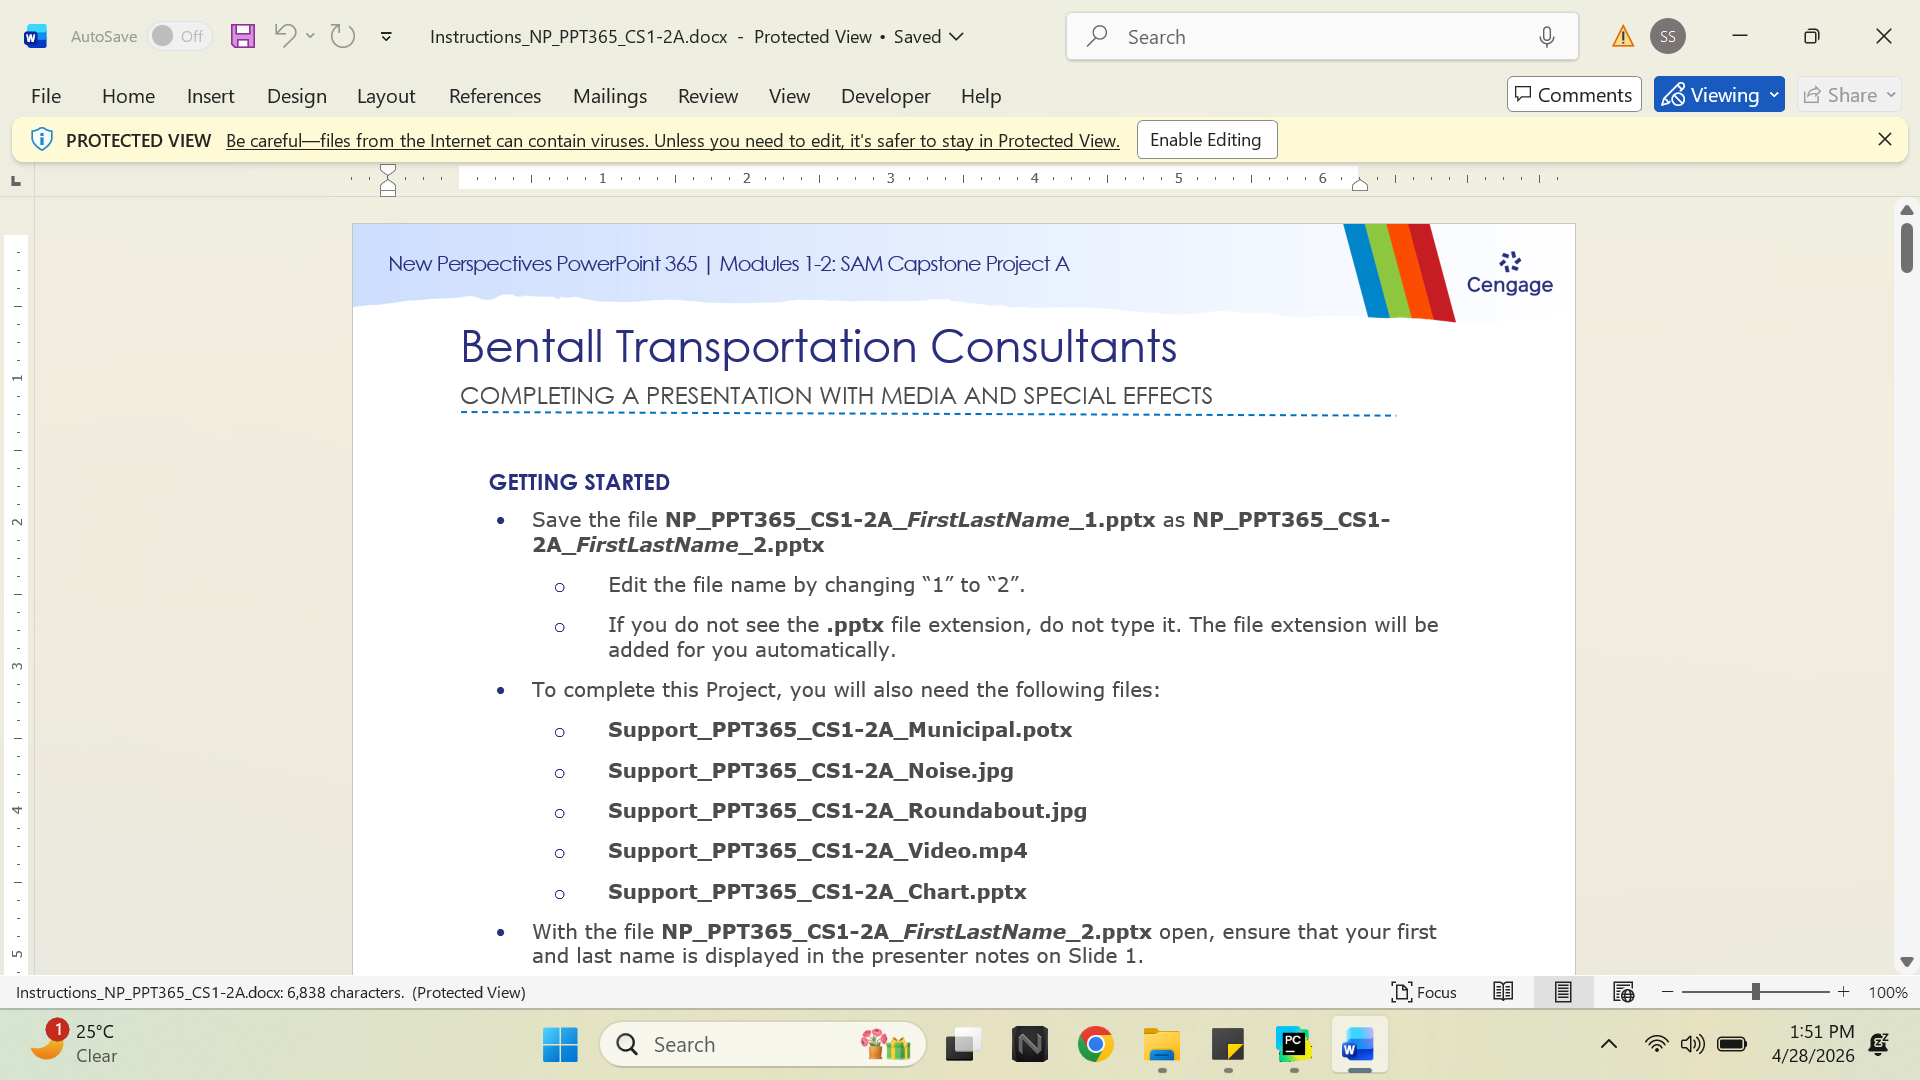
Task: Switch to Print Layout view icon
Action: coord(1563,992)
